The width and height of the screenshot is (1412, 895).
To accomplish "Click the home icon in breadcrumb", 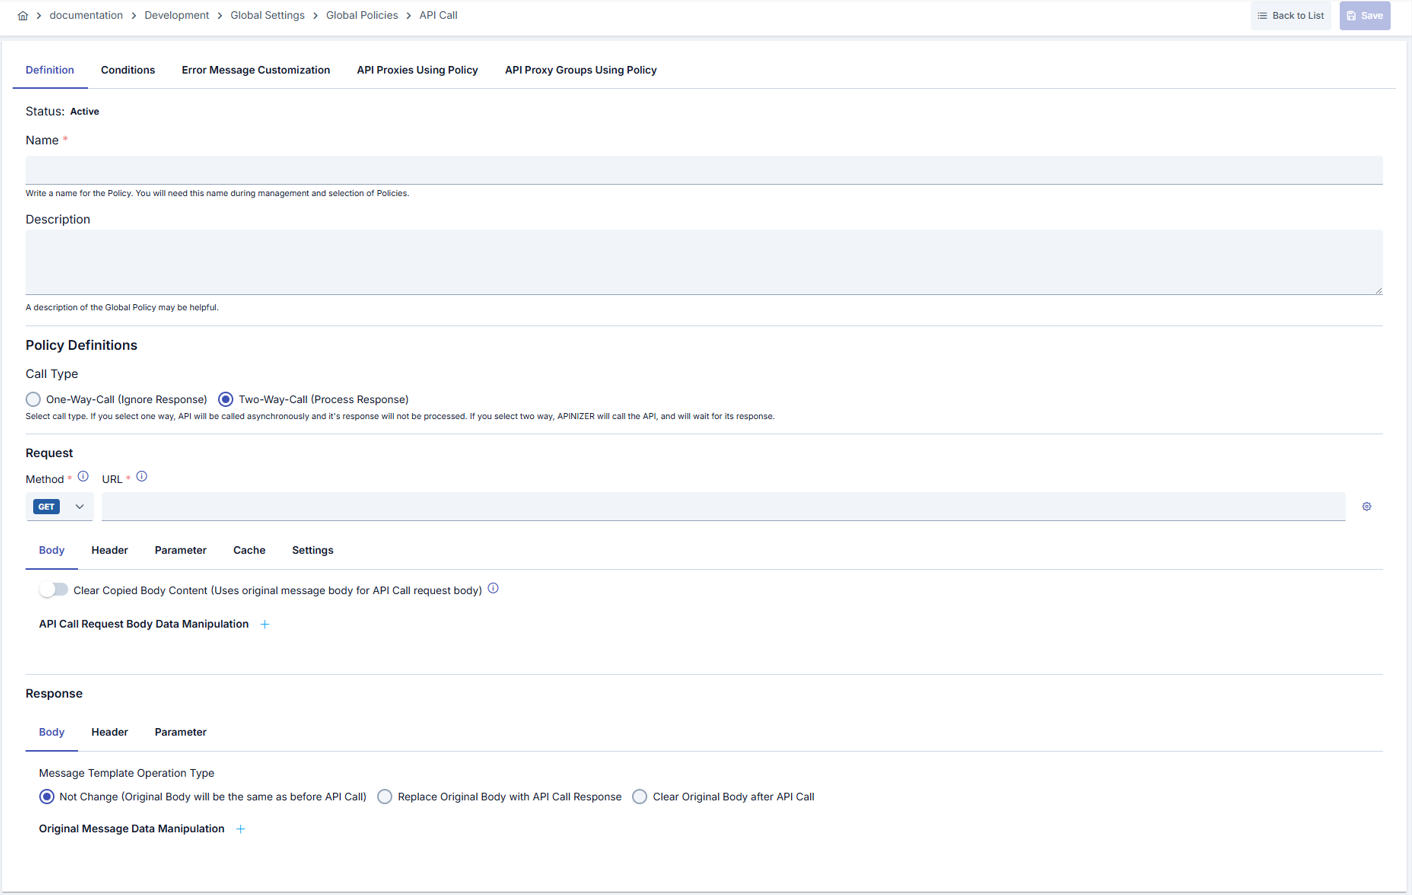I will click(23, 16).
